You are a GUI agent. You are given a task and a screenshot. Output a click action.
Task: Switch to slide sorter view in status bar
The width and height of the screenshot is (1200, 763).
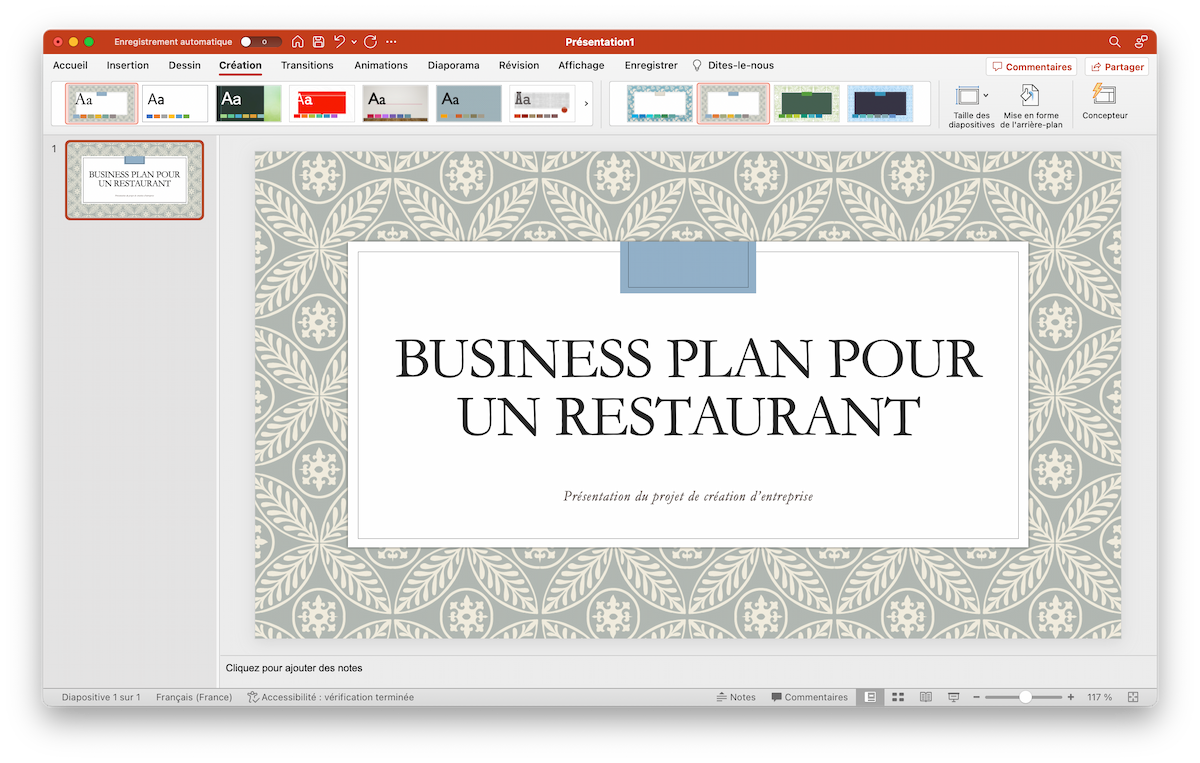(x=897, y=697)
